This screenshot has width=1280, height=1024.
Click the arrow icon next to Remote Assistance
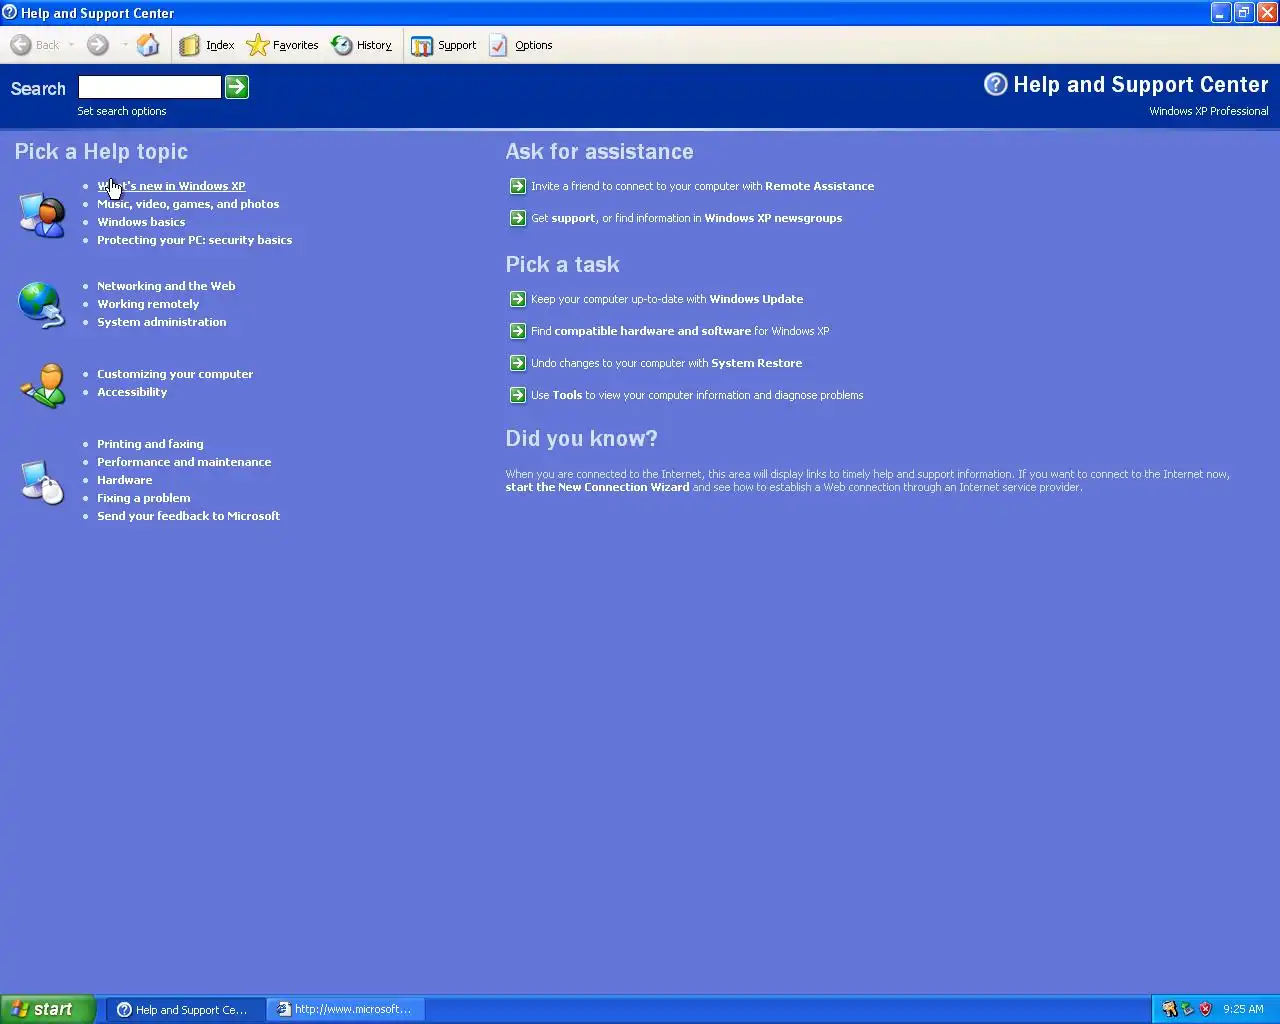coord(518,186)
